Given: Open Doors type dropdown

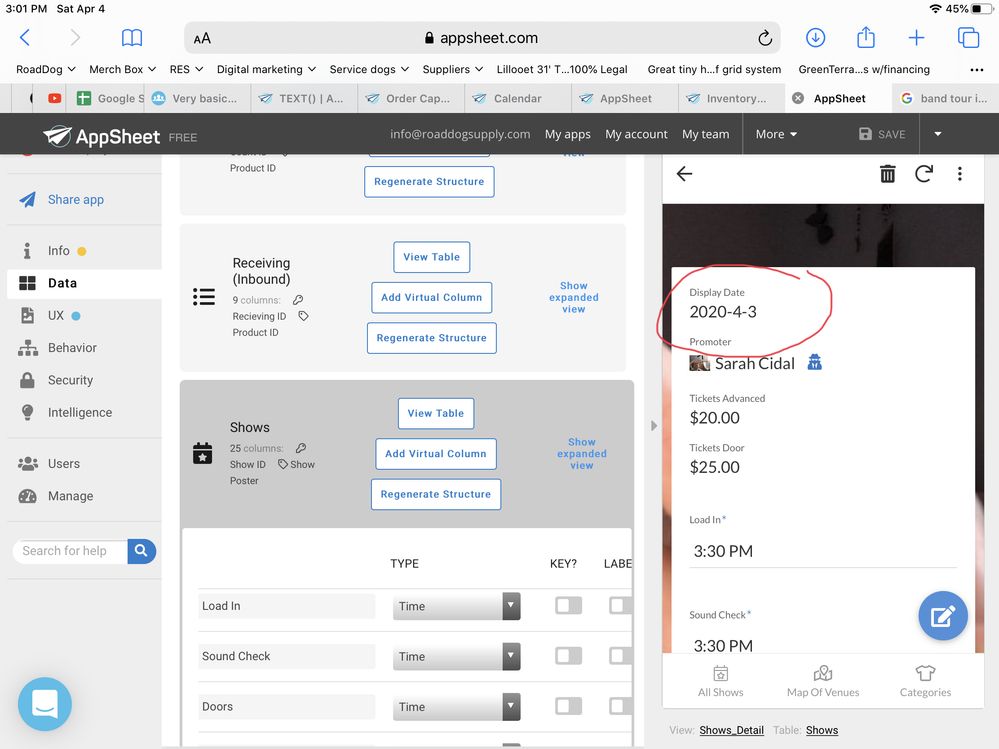Looking at the screenshot, I should pos(456,706).
